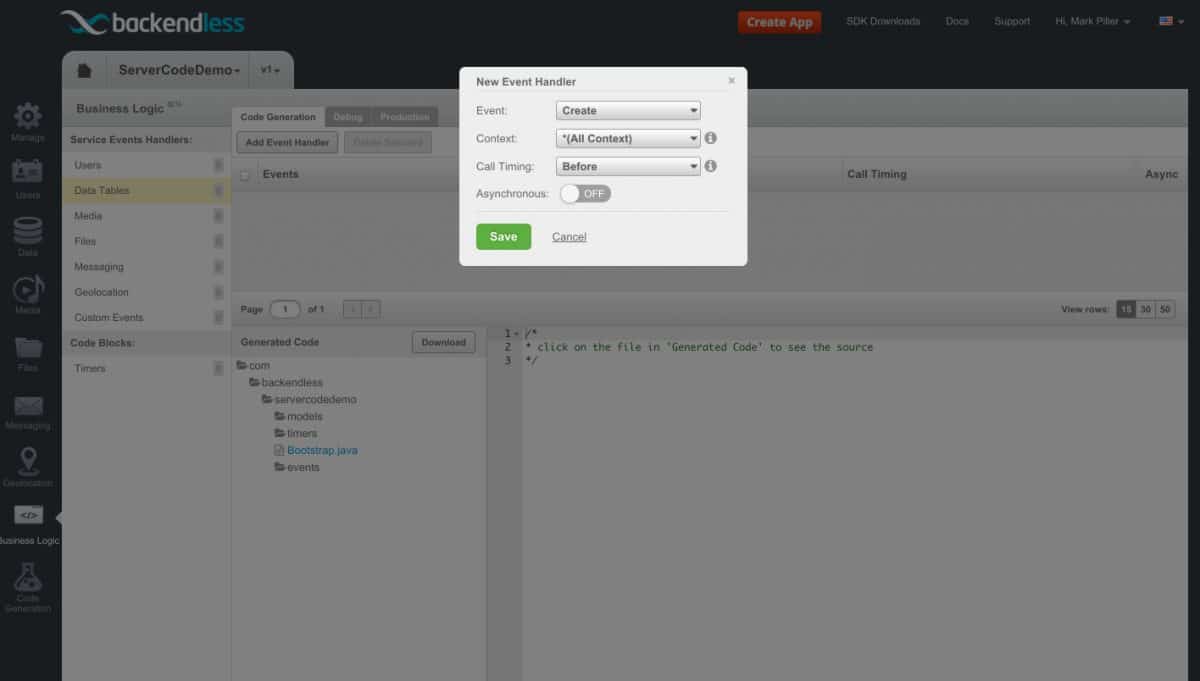
Task: Open SDK Downloads link
Action: tap(883, 21)
